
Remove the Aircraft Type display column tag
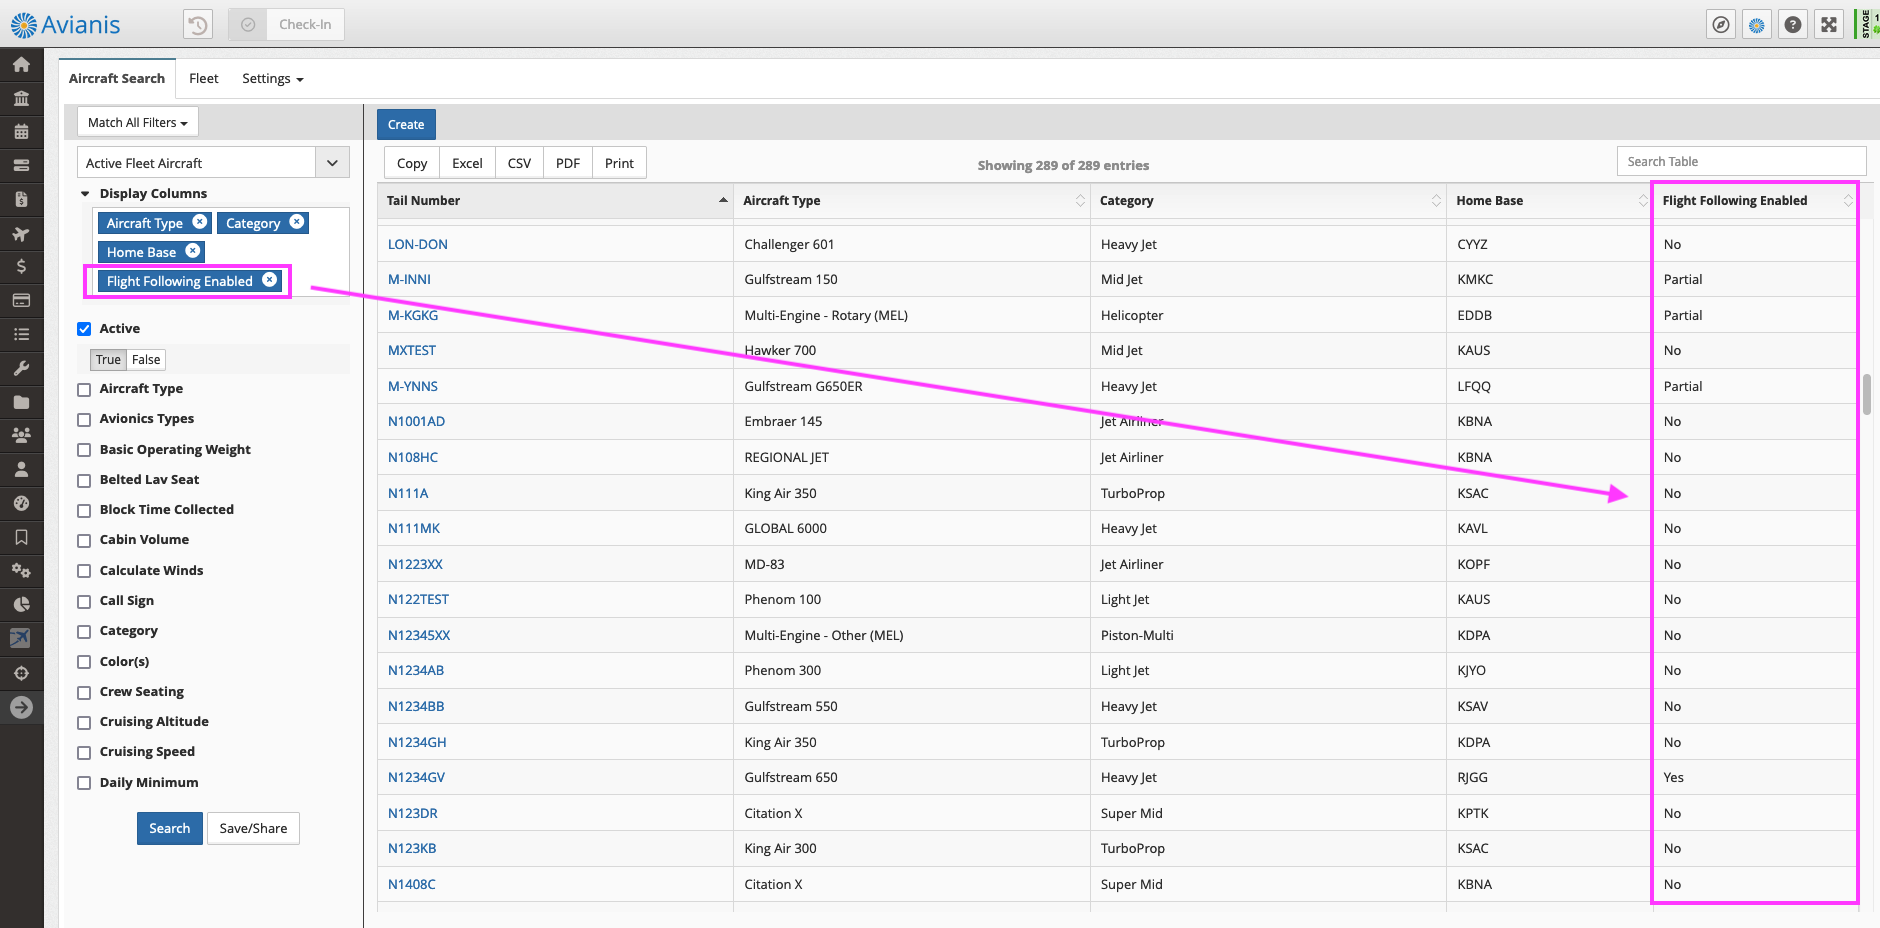point(200,222)
